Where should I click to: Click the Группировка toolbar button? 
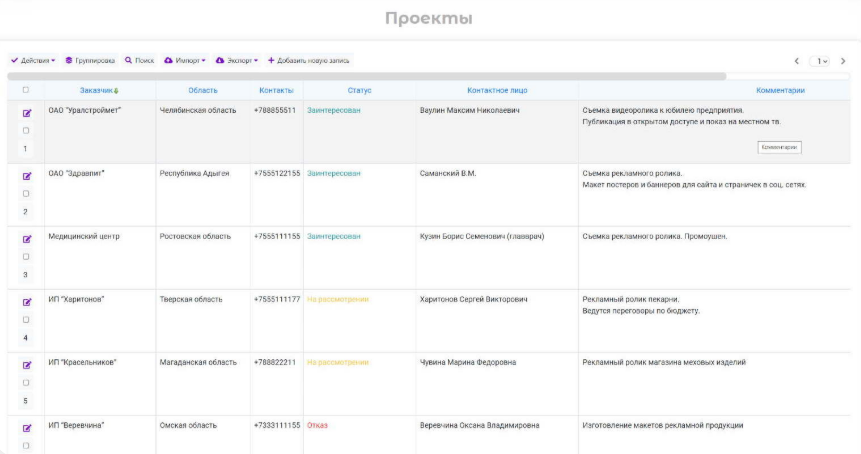point(91,60)
